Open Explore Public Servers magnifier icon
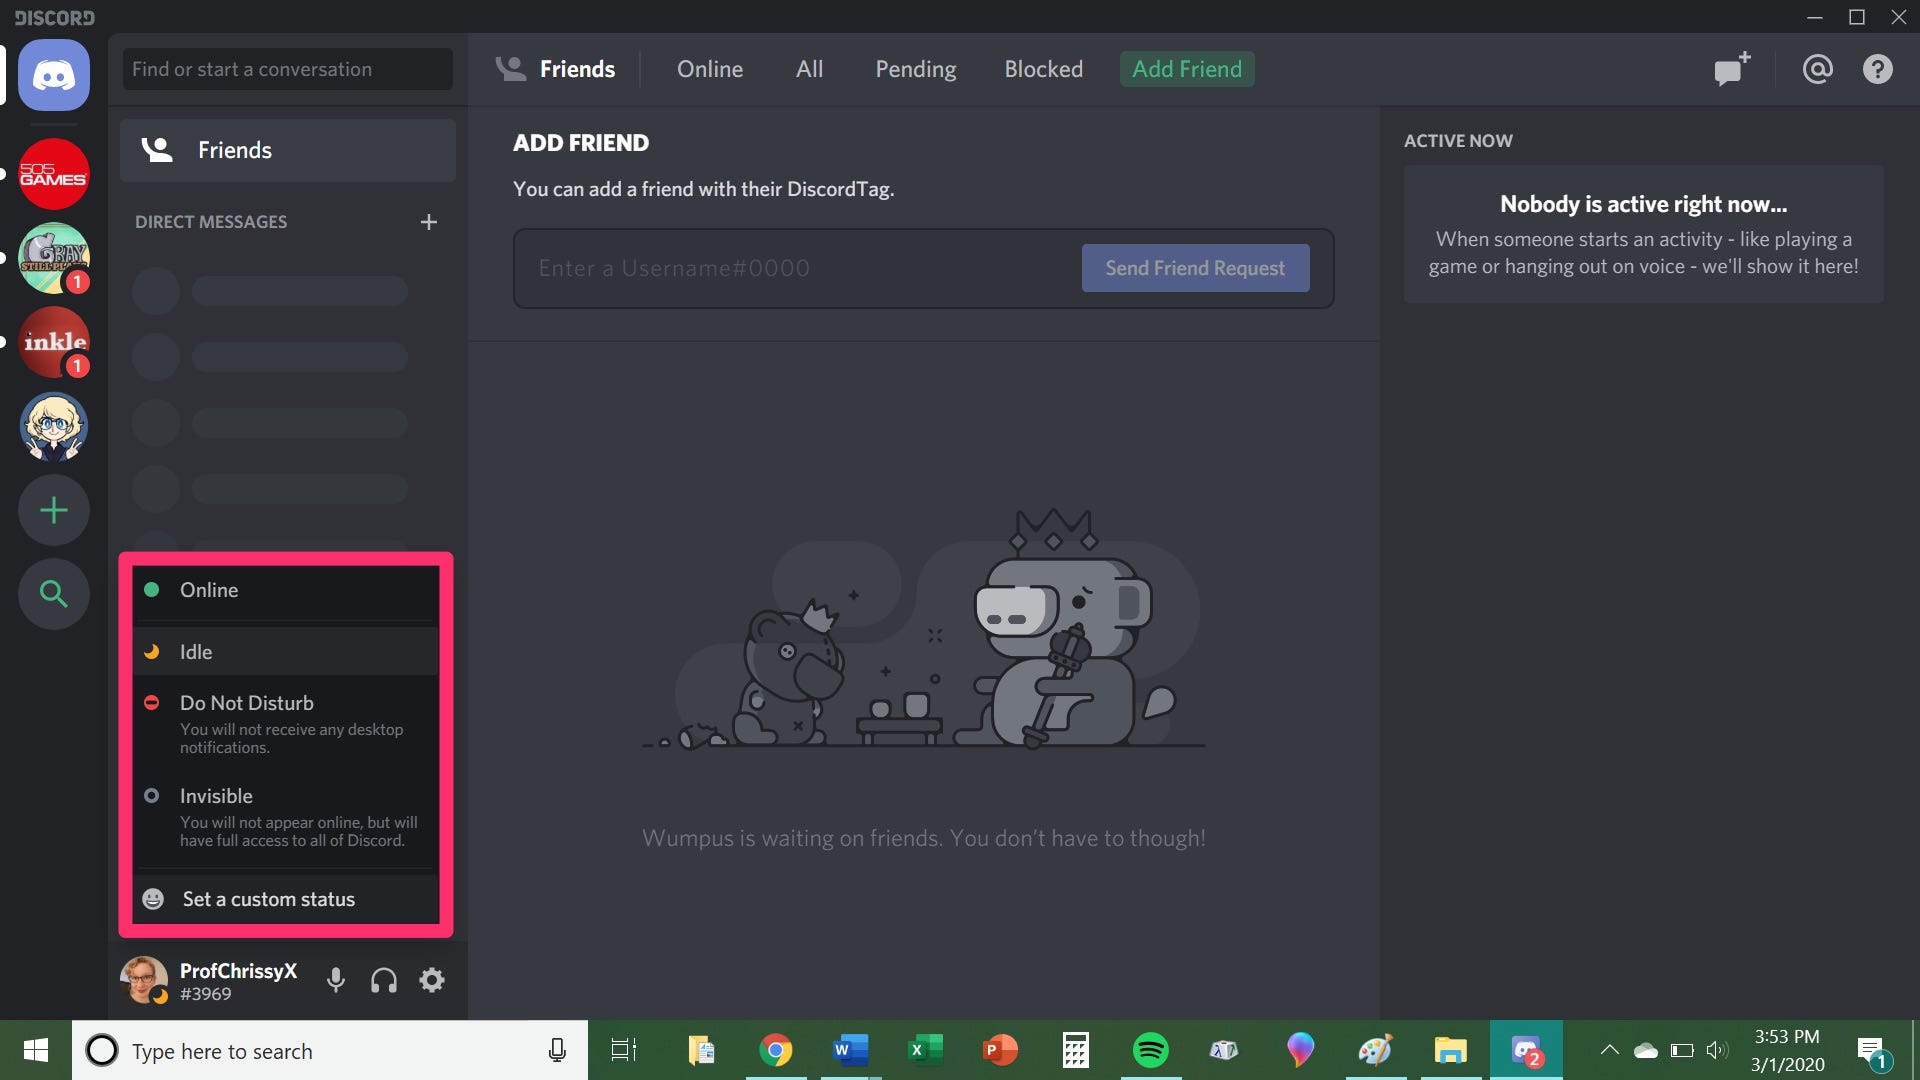Screen dimensions: 1920x1080 coord(54,595)
